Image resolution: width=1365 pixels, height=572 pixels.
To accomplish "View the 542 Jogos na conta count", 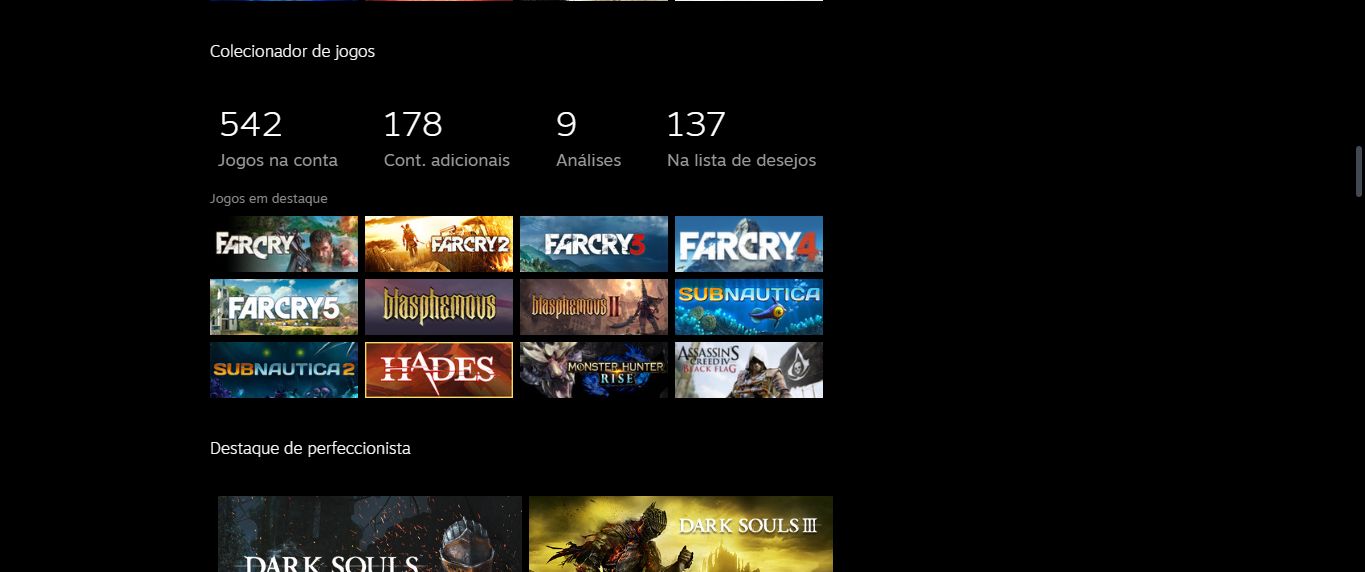I will pyautogui.click(x=278, y=139).
